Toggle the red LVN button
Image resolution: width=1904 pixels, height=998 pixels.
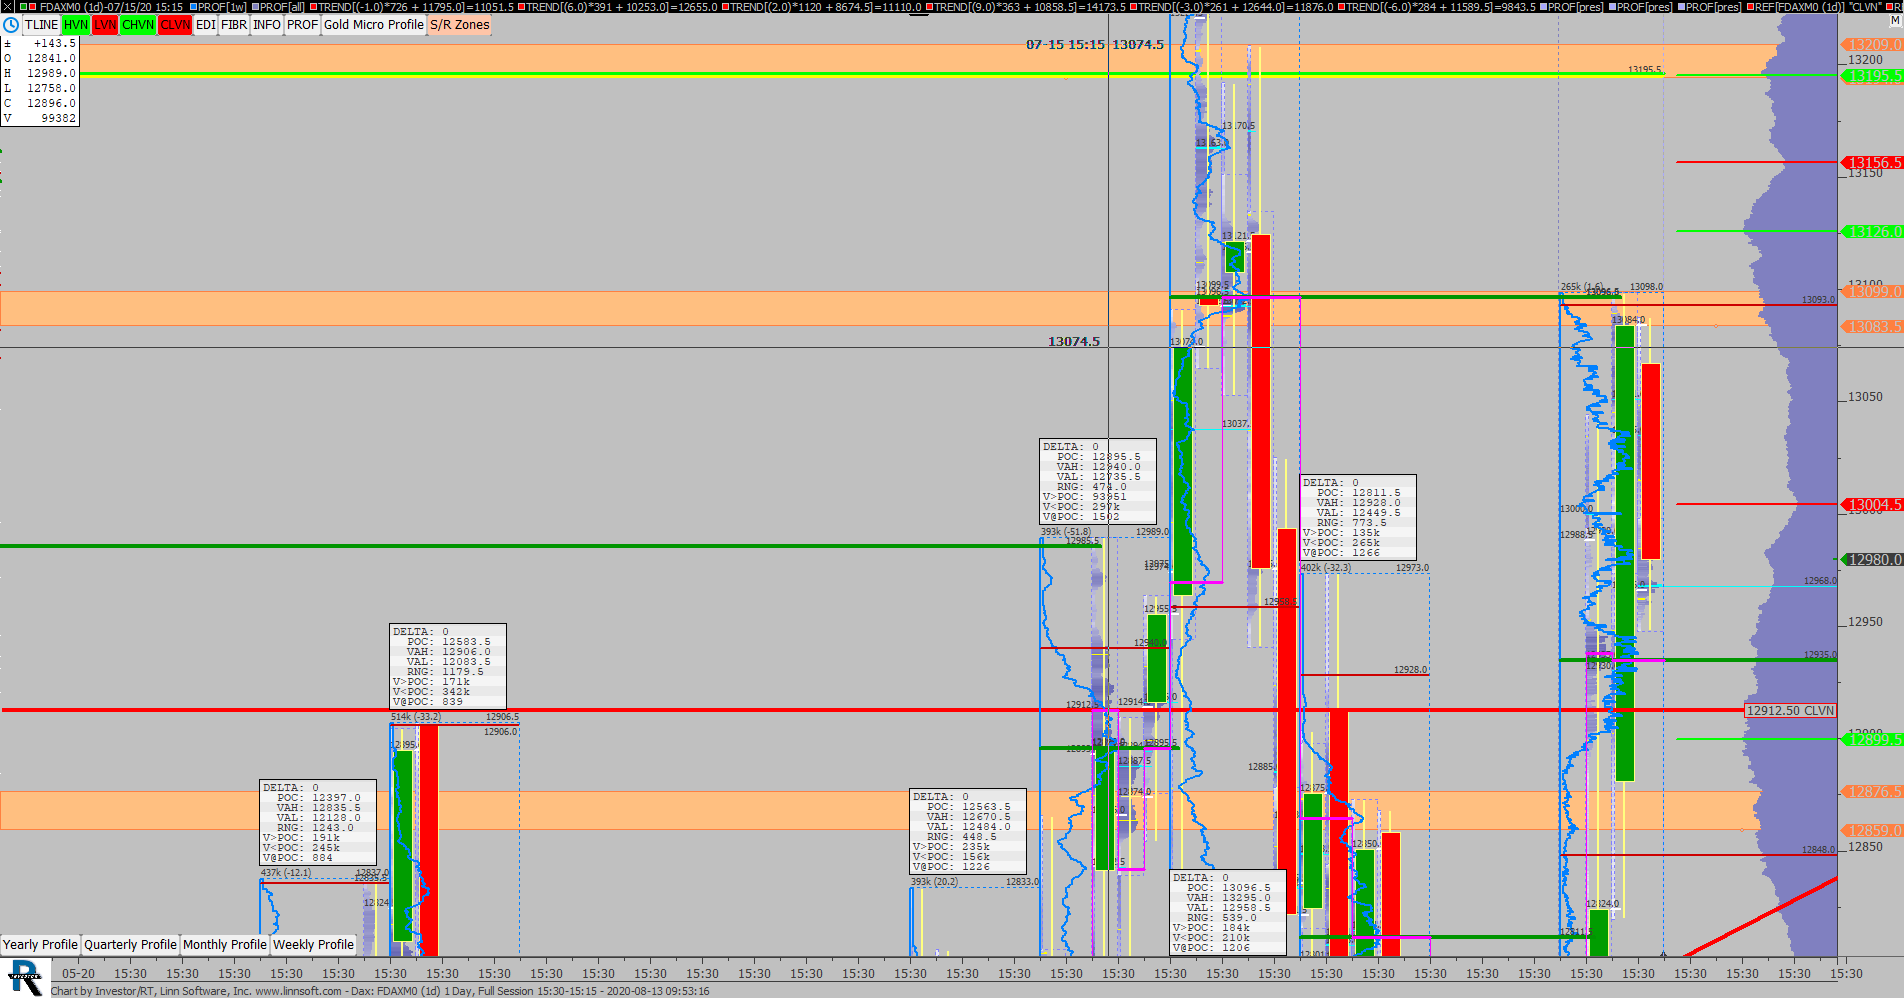coord(105,25)
